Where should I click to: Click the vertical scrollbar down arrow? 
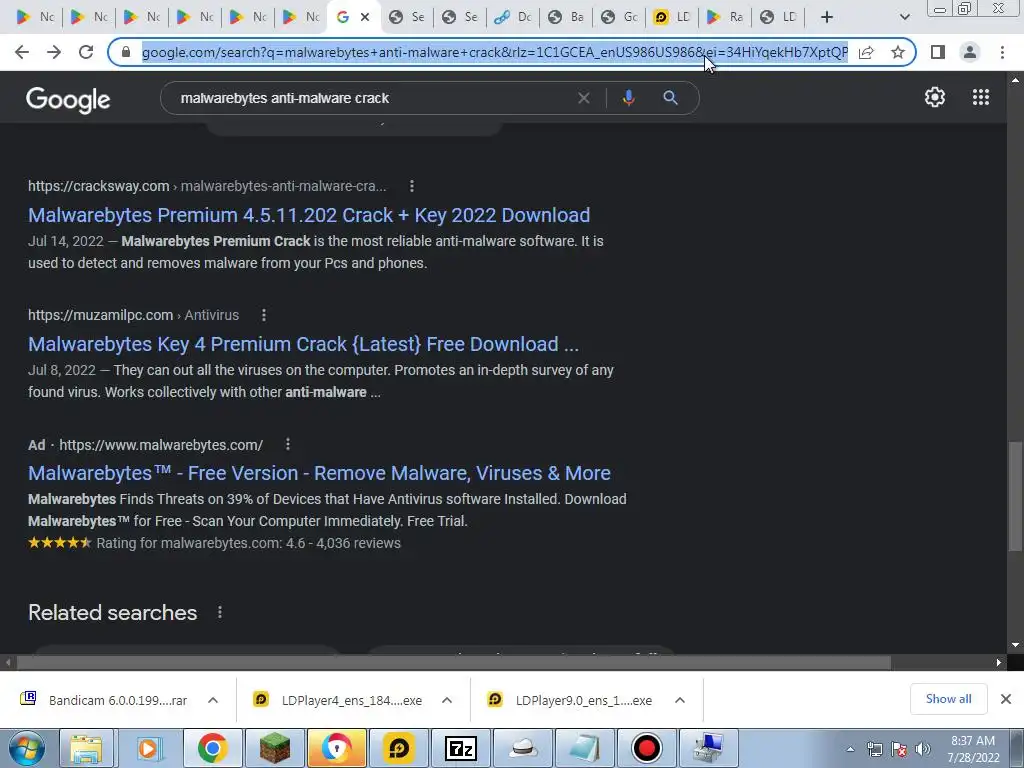coord(1015,645)
